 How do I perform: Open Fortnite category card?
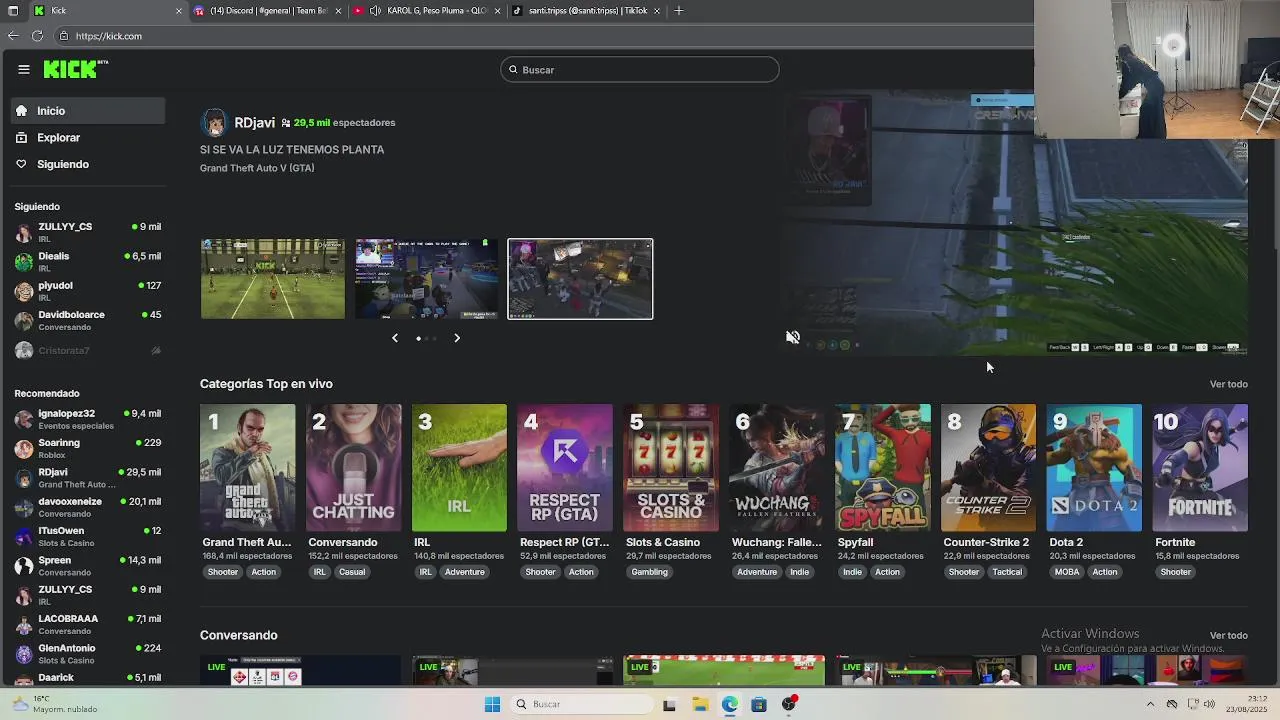1200,468
